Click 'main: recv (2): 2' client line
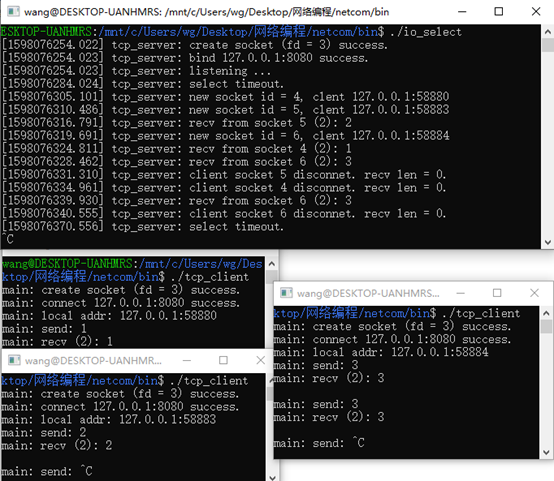 click(x=57, y=445)
